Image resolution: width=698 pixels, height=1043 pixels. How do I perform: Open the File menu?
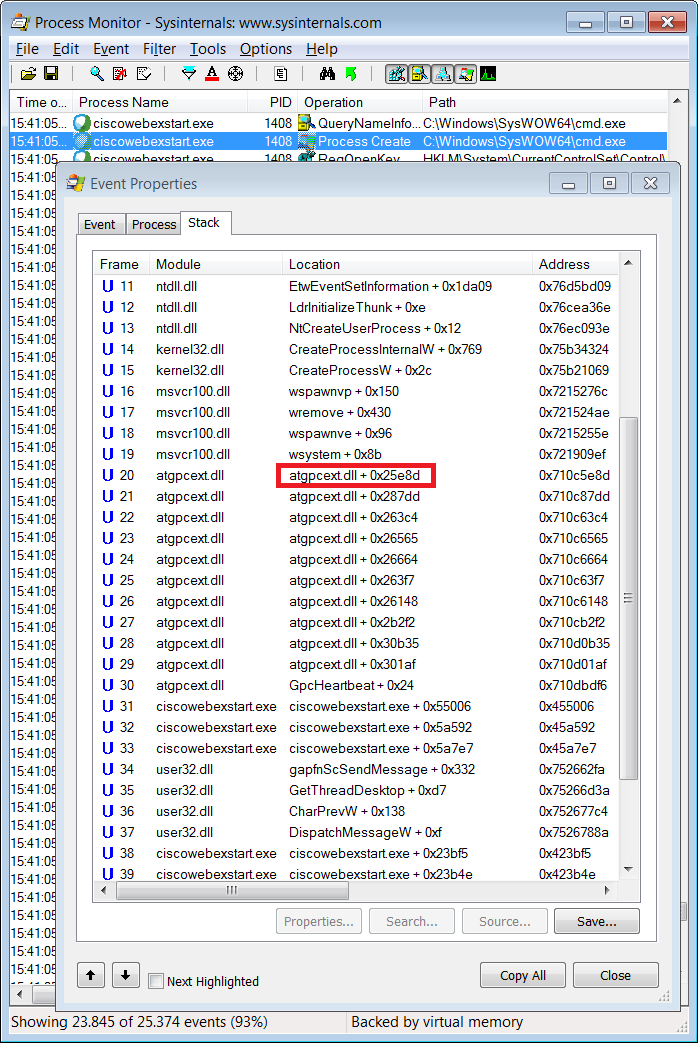pyautogui.click(x=27, y=49)
